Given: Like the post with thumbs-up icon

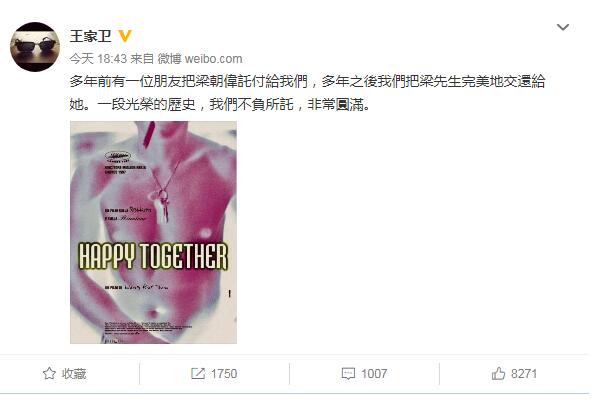Looking at the screenshot, I should (x=498, y=373).
